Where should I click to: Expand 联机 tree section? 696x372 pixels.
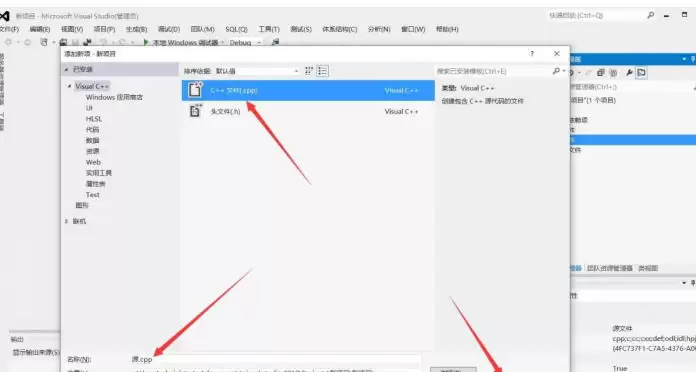pyautogui.click(x=67, y=221)
